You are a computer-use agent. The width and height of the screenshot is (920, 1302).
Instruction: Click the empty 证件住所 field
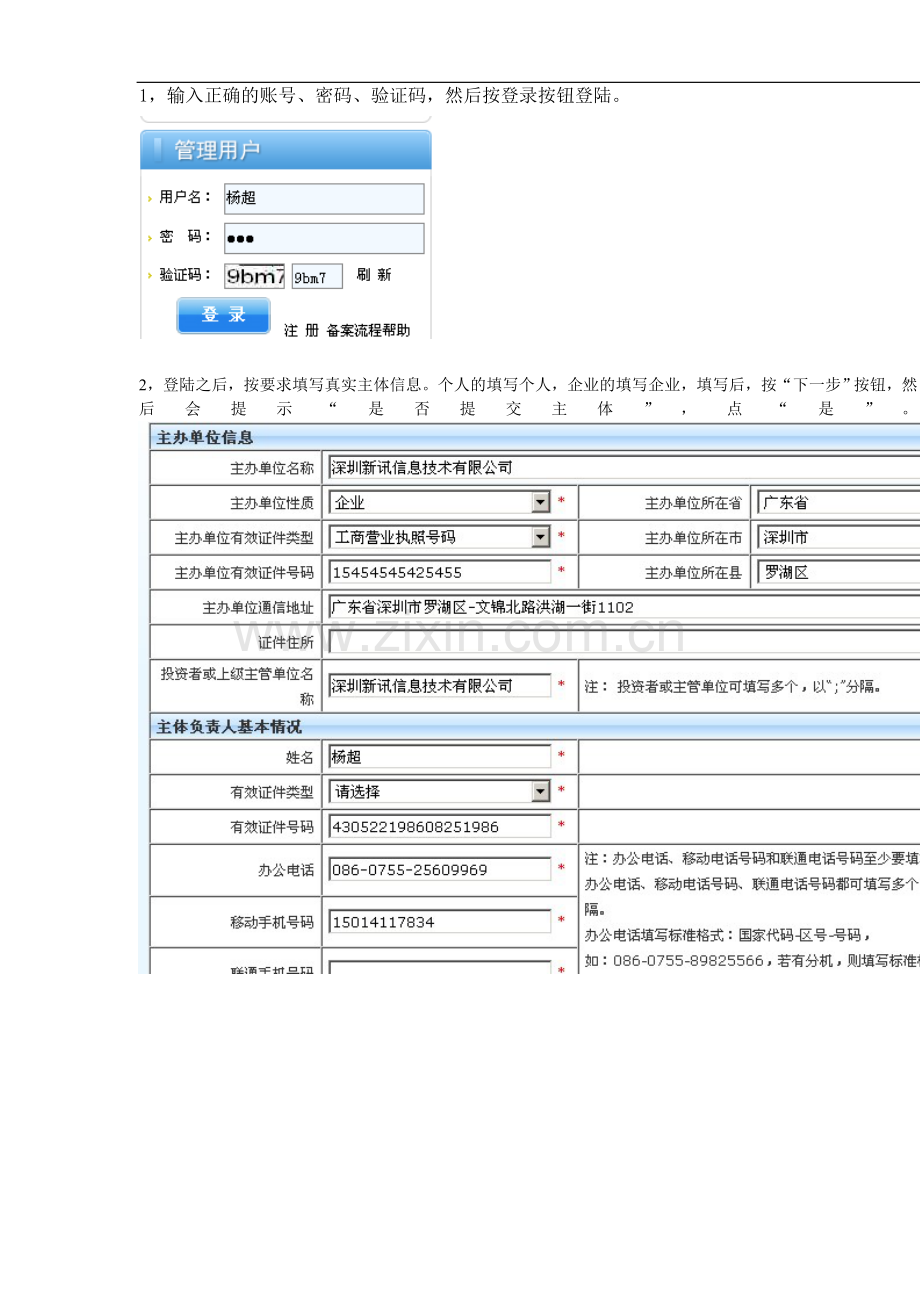click(620, 642)
